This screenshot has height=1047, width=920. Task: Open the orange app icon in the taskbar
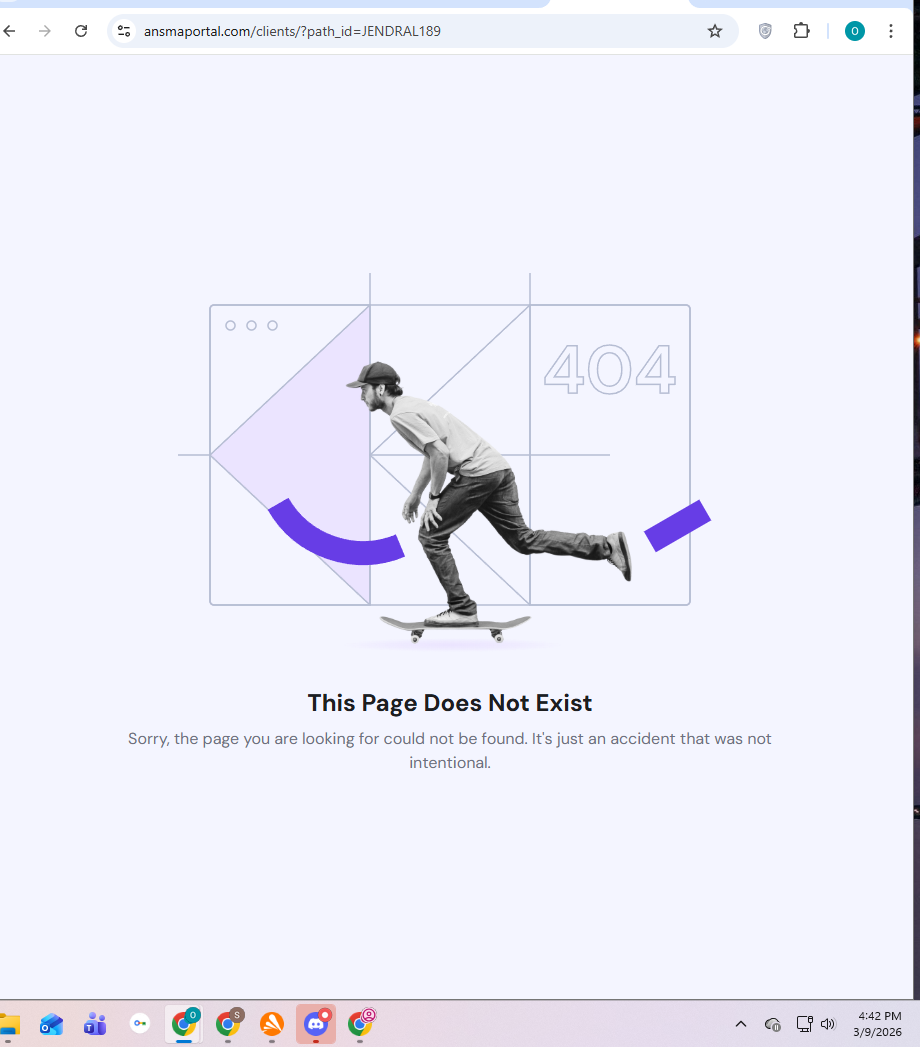pyautogui.click(x=272, y=1023)
